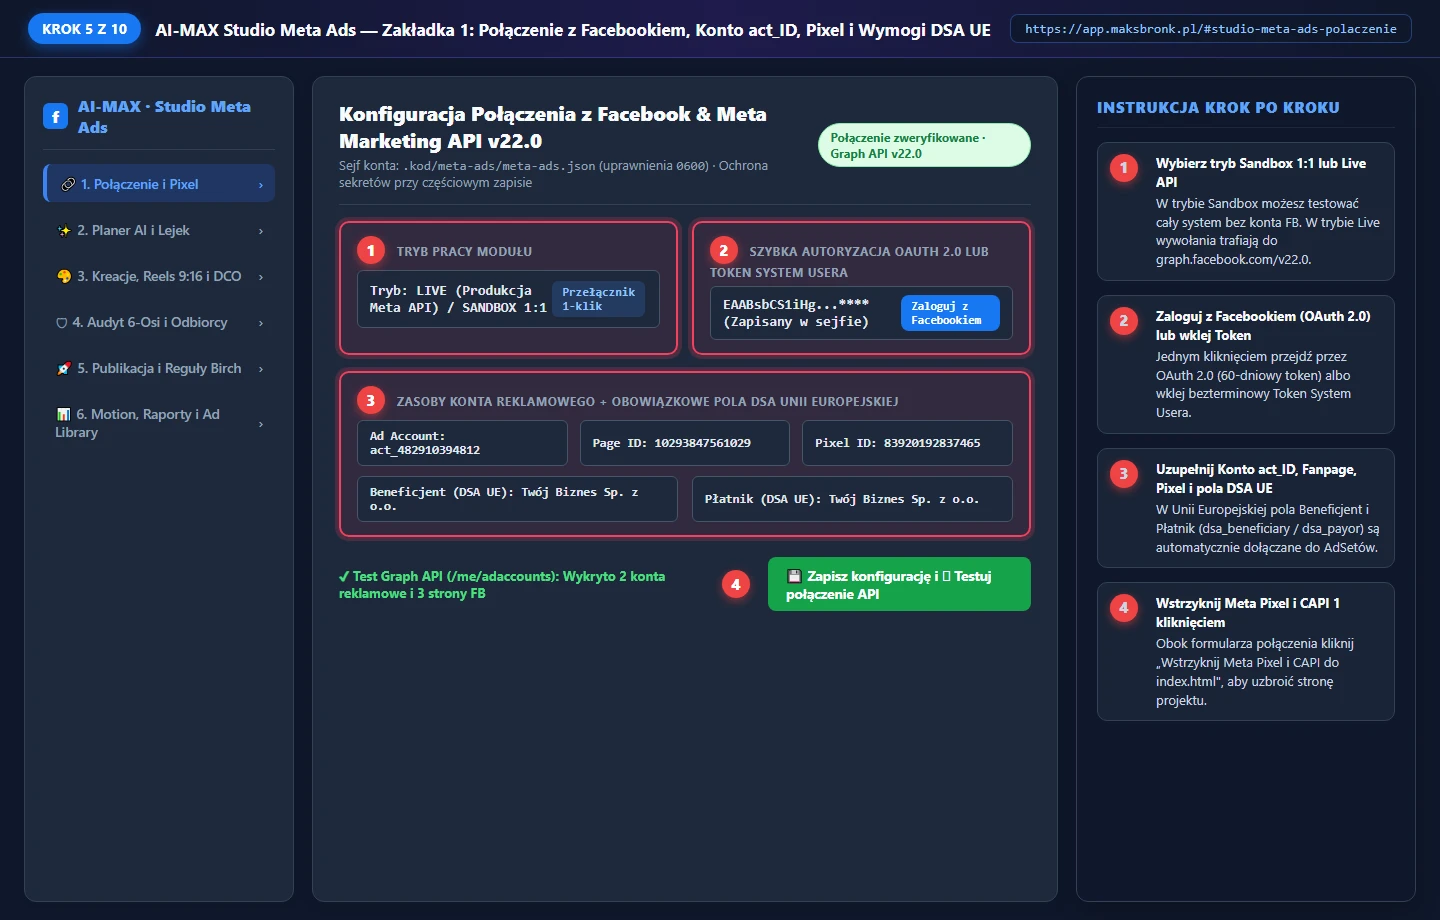Screen dimensions: 1440x920
Task: Click the Połączenie zweryfikowane status badge
Action: (x=924, y=145)
